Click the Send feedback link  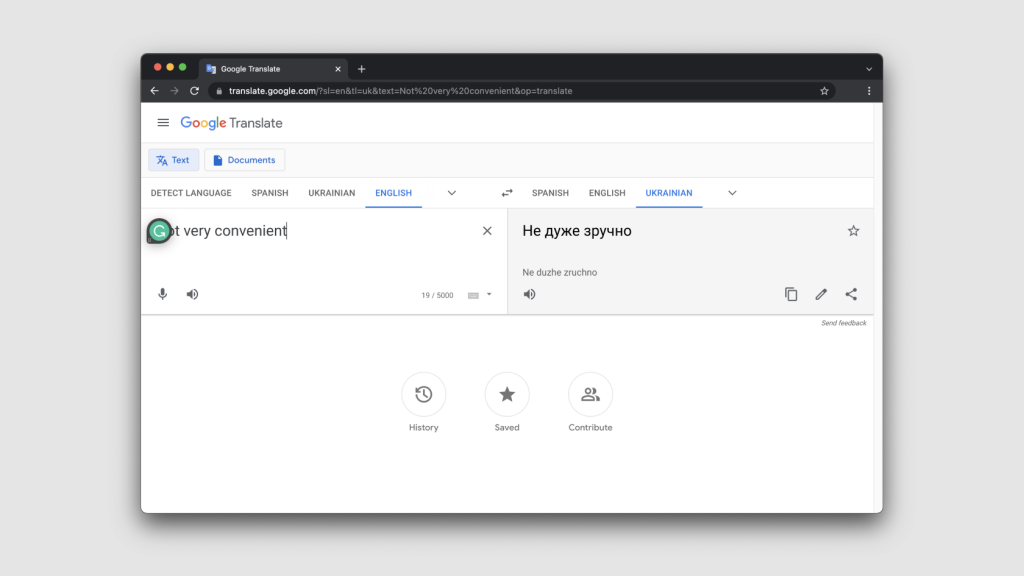tap(843, 323)
